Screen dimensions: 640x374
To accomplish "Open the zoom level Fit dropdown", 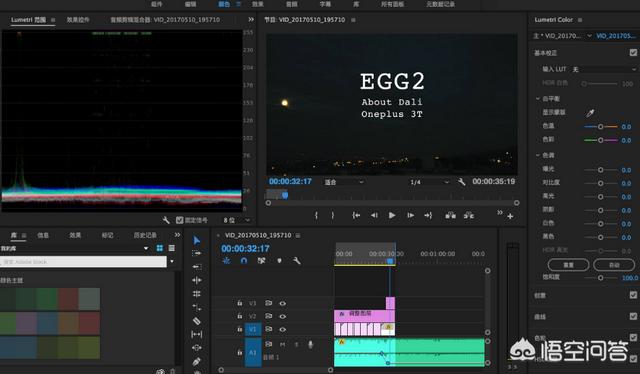I will [344, 182].
